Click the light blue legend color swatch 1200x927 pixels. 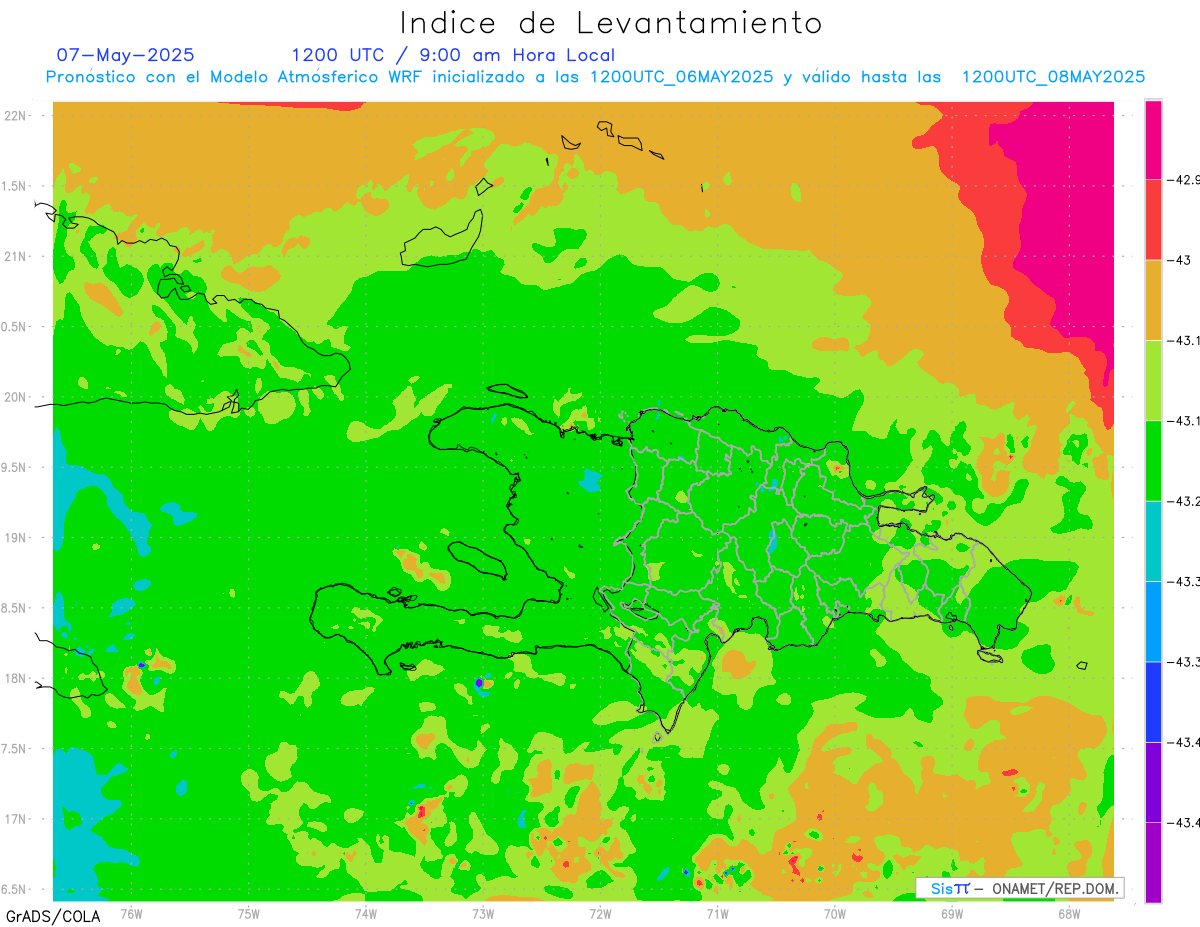click(x=1153, y=621)
